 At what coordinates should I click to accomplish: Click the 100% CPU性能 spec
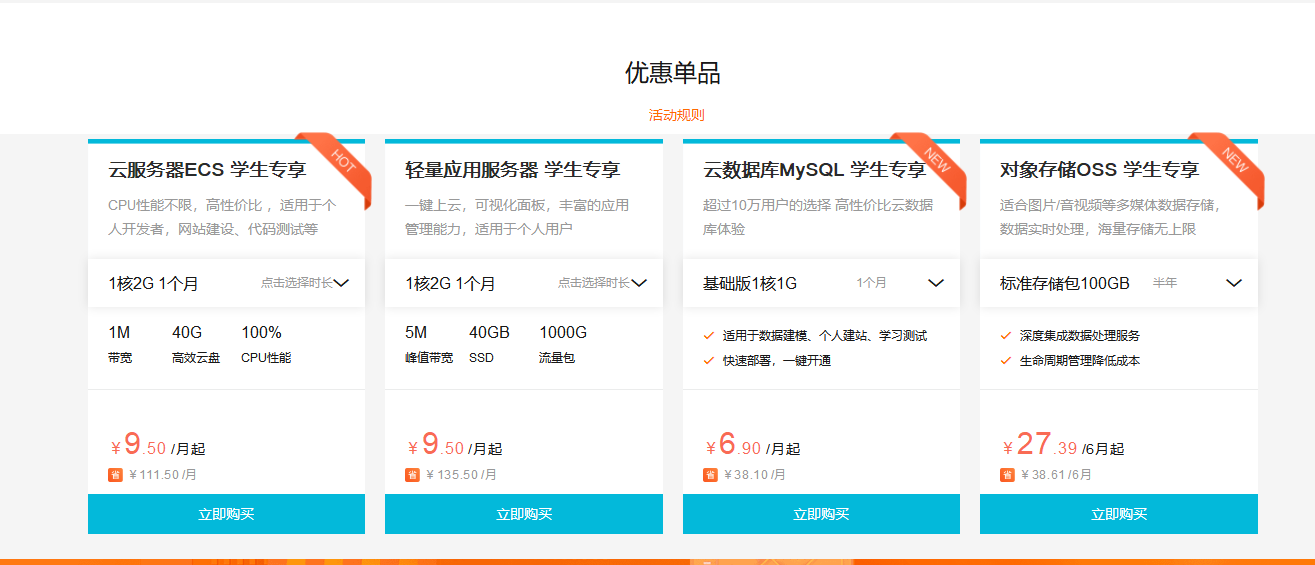[x=266, y=344]
